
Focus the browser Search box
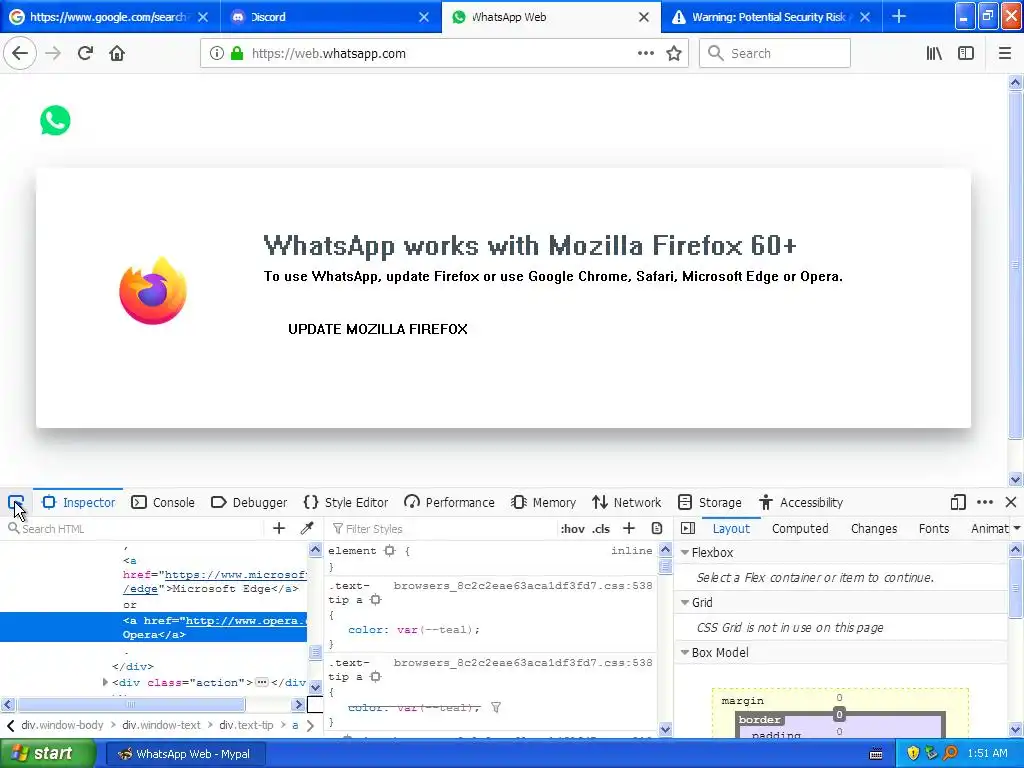tap(775, 54)
